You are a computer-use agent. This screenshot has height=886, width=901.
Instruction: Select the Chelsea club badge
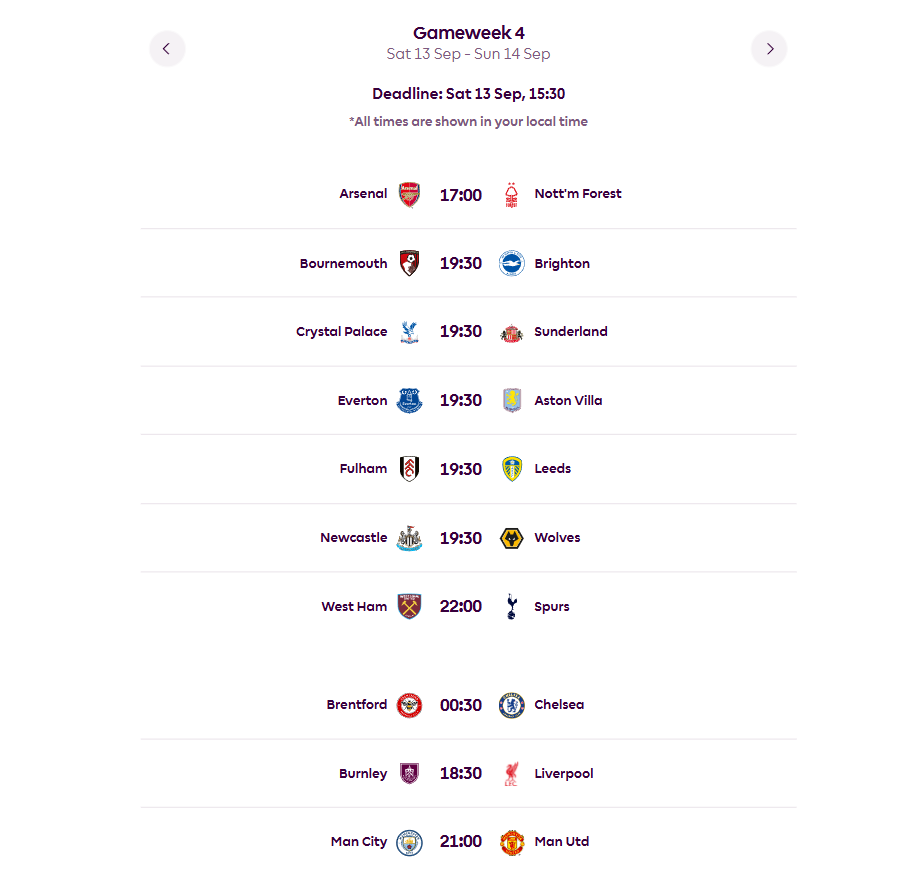[x=512, y=705]
